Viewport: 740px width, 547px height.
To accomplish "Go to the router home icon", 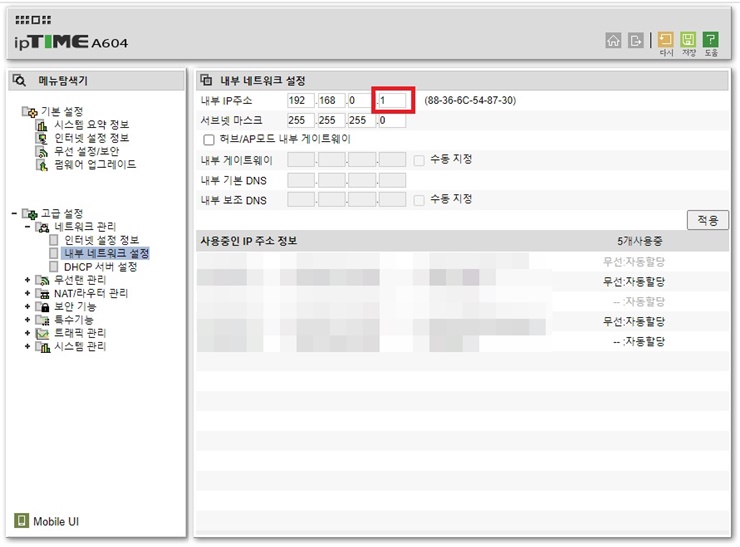I will pos(613,41).
